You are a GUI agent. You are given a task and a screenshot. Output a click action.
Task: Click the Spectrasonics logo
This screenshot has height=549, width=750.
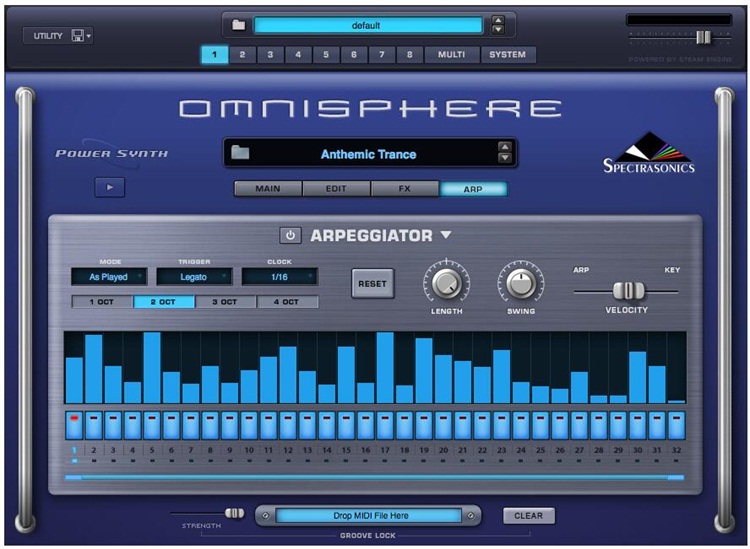tap(649, 153)
